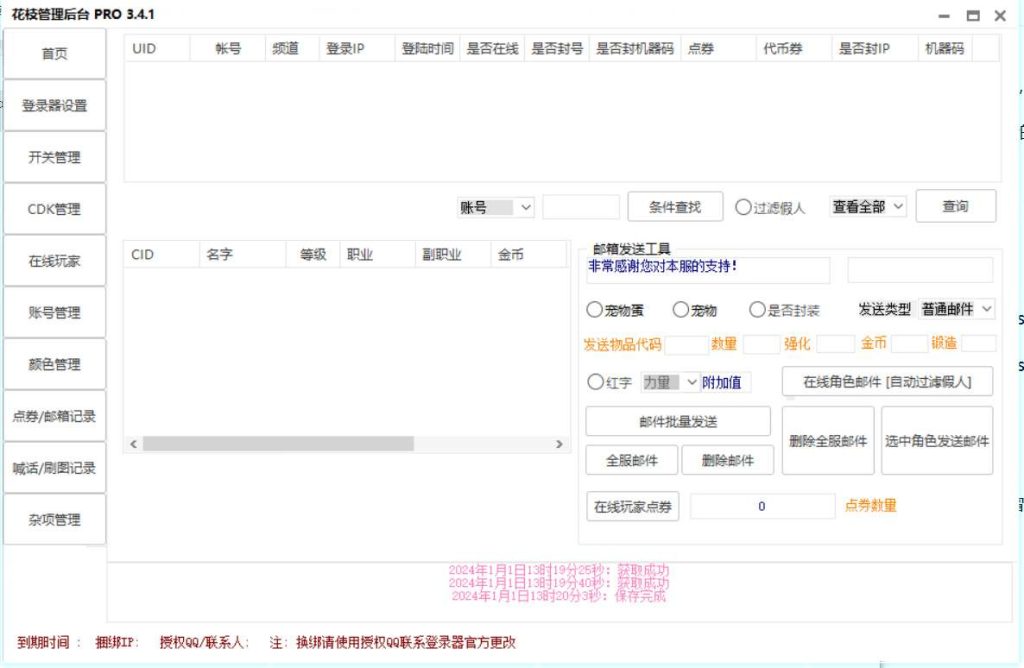Open 开关管理 from sidebar
The height and width of the screenshot is (668, 1024).
tap(55, 158)
